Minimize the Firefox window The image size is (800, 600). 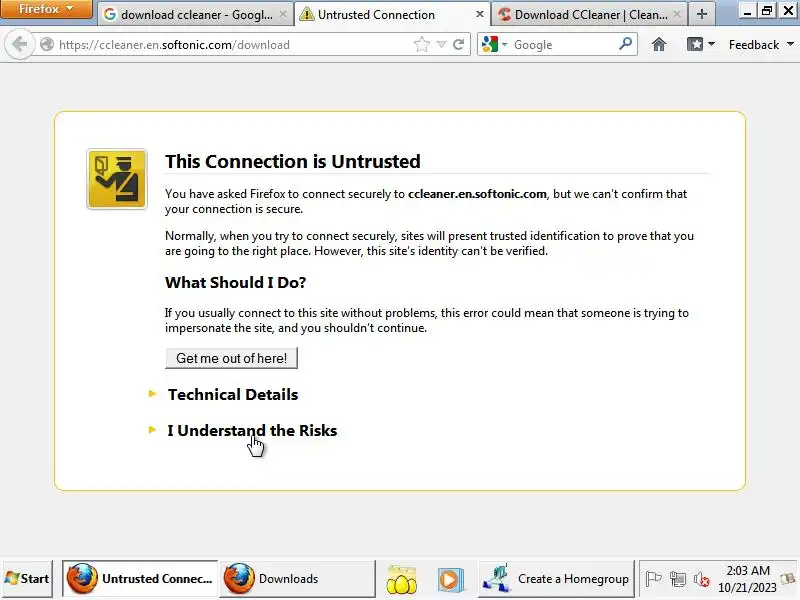coord(747,11)
